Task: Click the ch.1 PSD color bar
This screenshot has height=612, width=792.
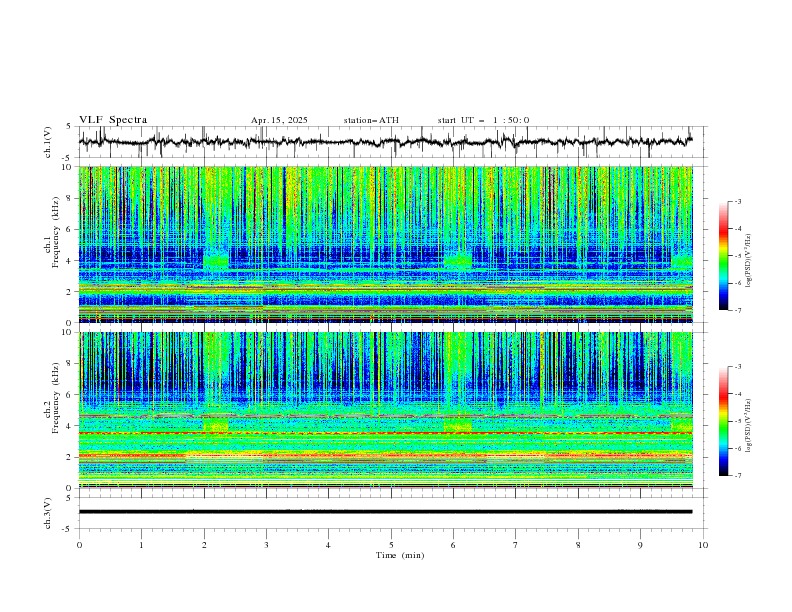Action: point(723,256)
